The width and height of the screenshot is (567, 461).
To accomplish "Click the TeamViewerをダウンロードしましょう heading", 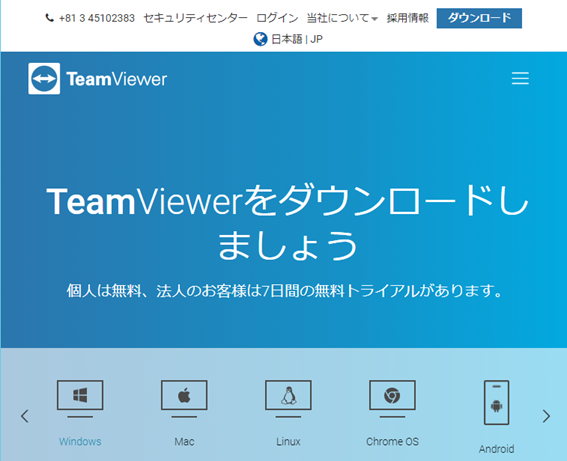I will (x=288, y=223).
